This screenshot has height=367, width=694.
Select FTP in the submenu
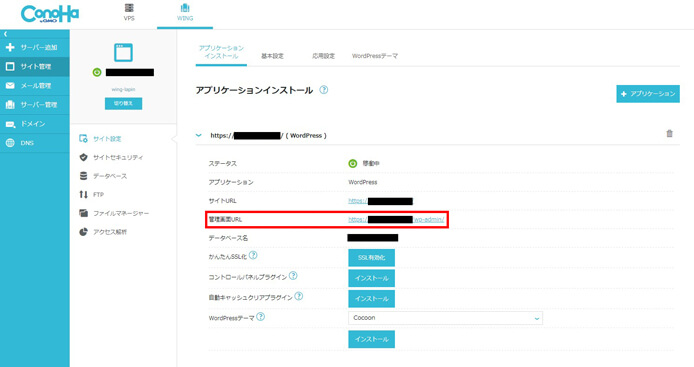point(98,194)
